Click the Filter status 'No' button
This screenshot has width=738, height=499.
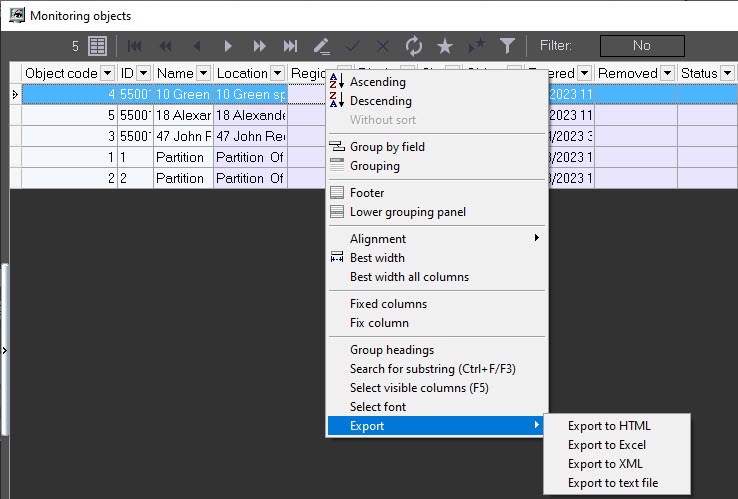642,46
